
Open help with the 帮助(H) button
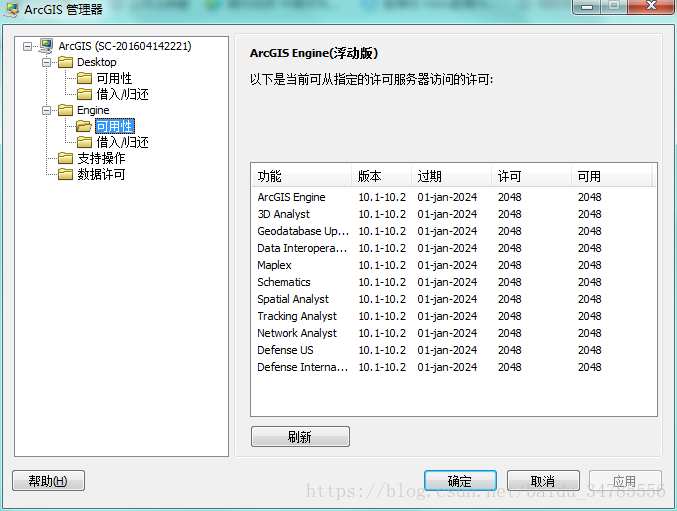coord(48,481)
